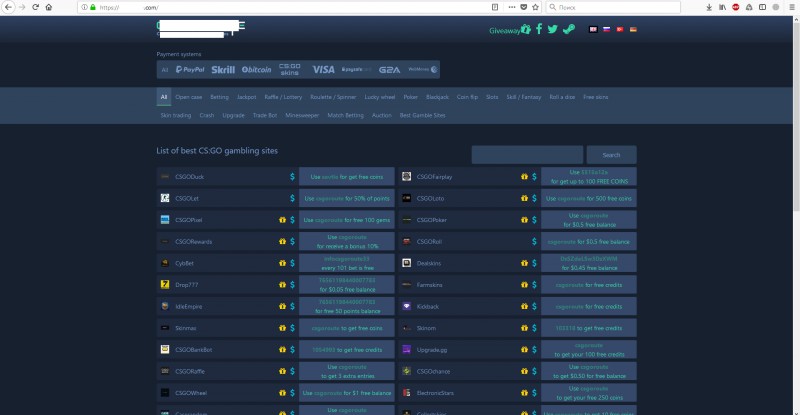Open the Open case category

point(189,97)
